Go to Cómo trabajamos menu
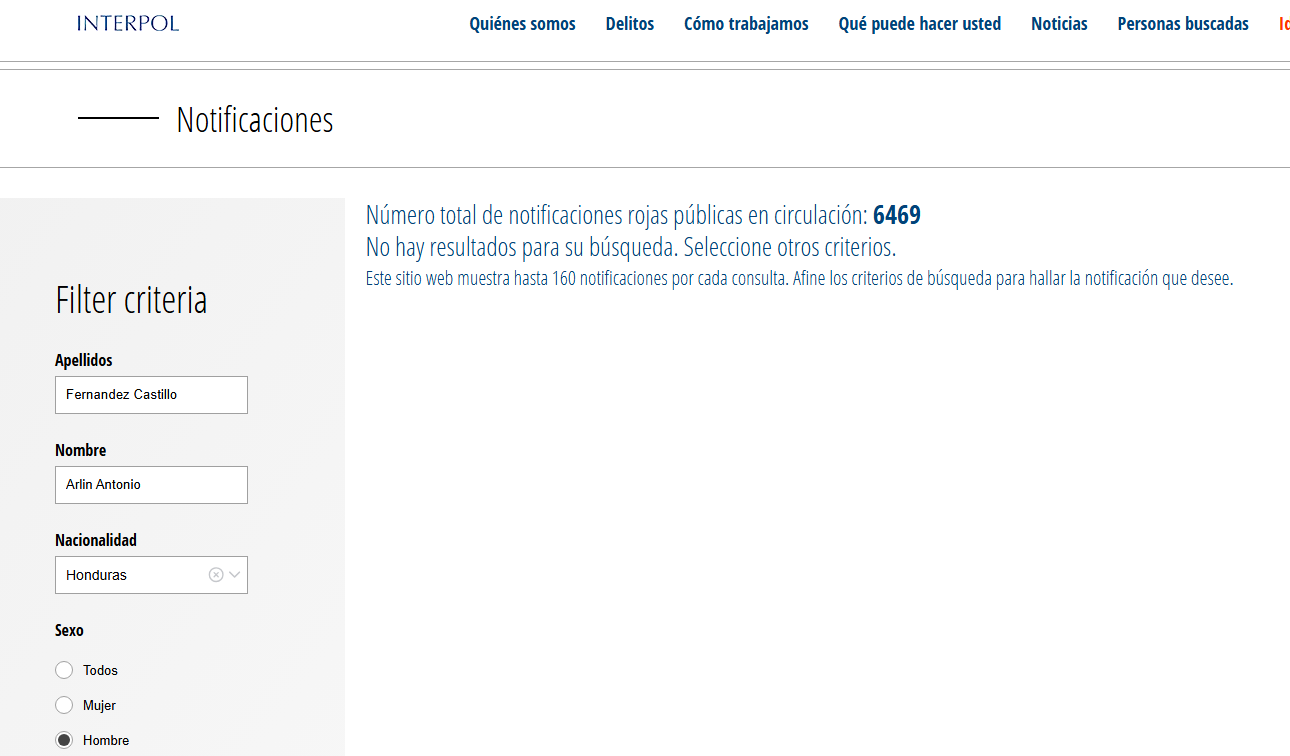1290x756 pixels. [x=746, y=24]
